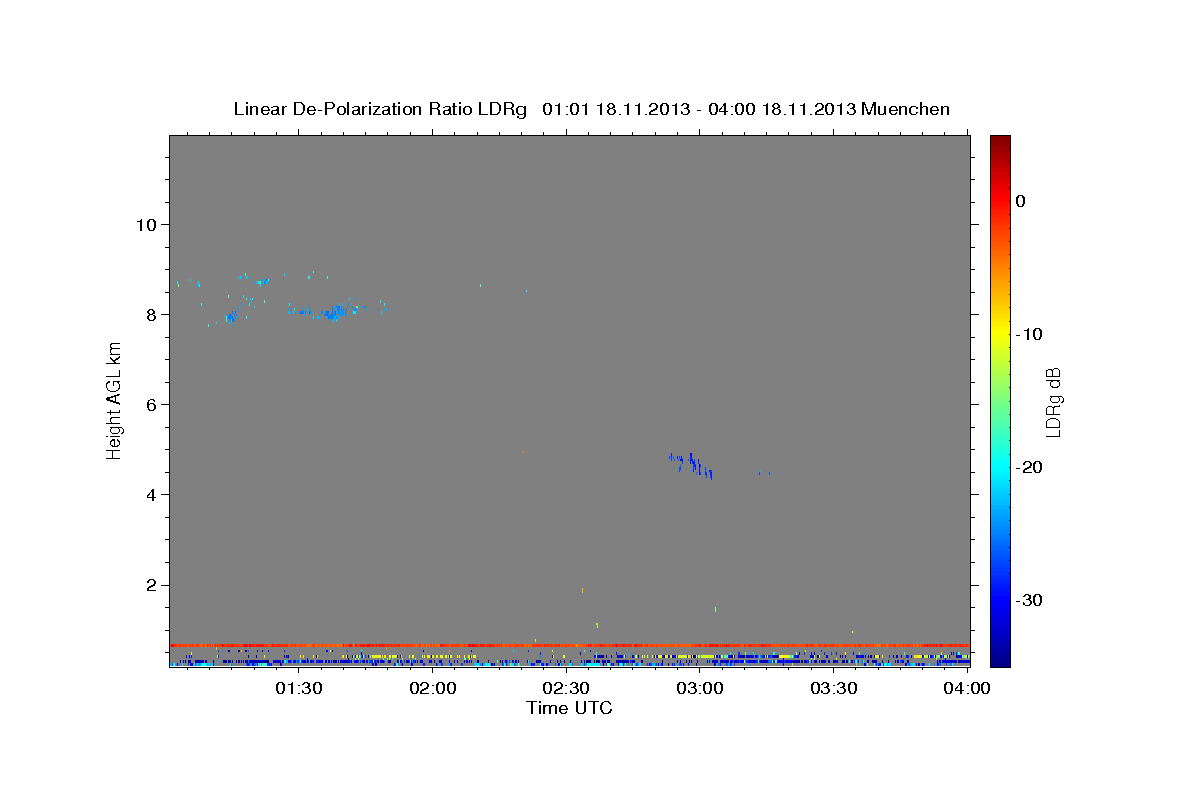Click the dark blue bottom of the colorbar
This screenshot has width=1200, height=800.
[x=1000, y=655]
